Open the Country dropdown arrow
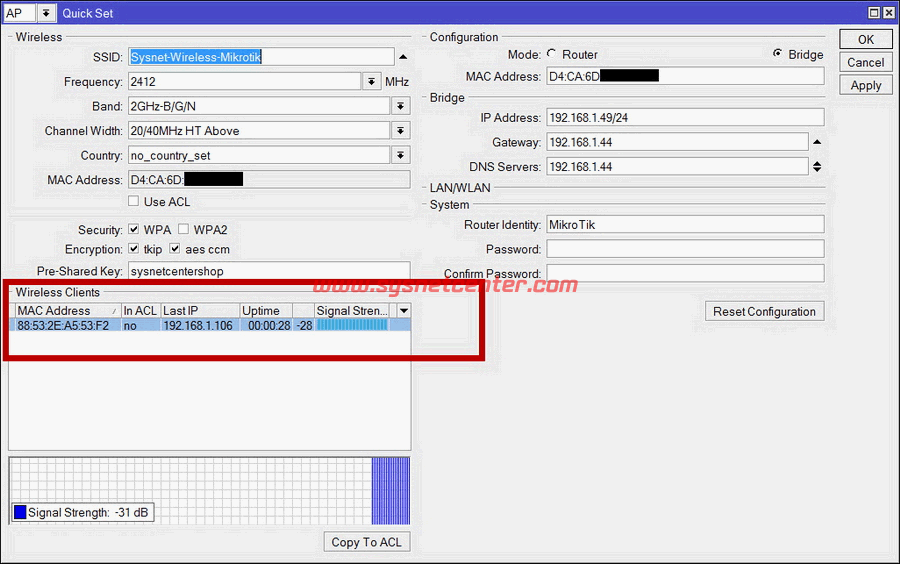Image resolution: width=900 pixels, height=564 pixels. [x=400, y=155]
